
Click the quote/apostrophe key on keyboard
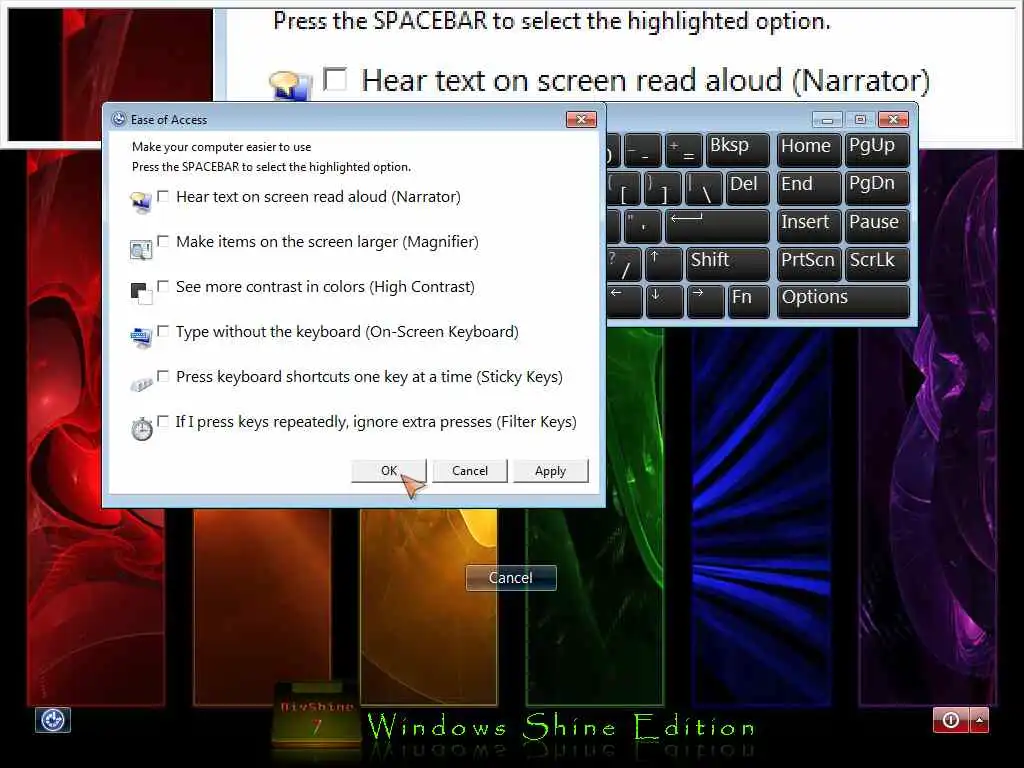tap(643, 226)
